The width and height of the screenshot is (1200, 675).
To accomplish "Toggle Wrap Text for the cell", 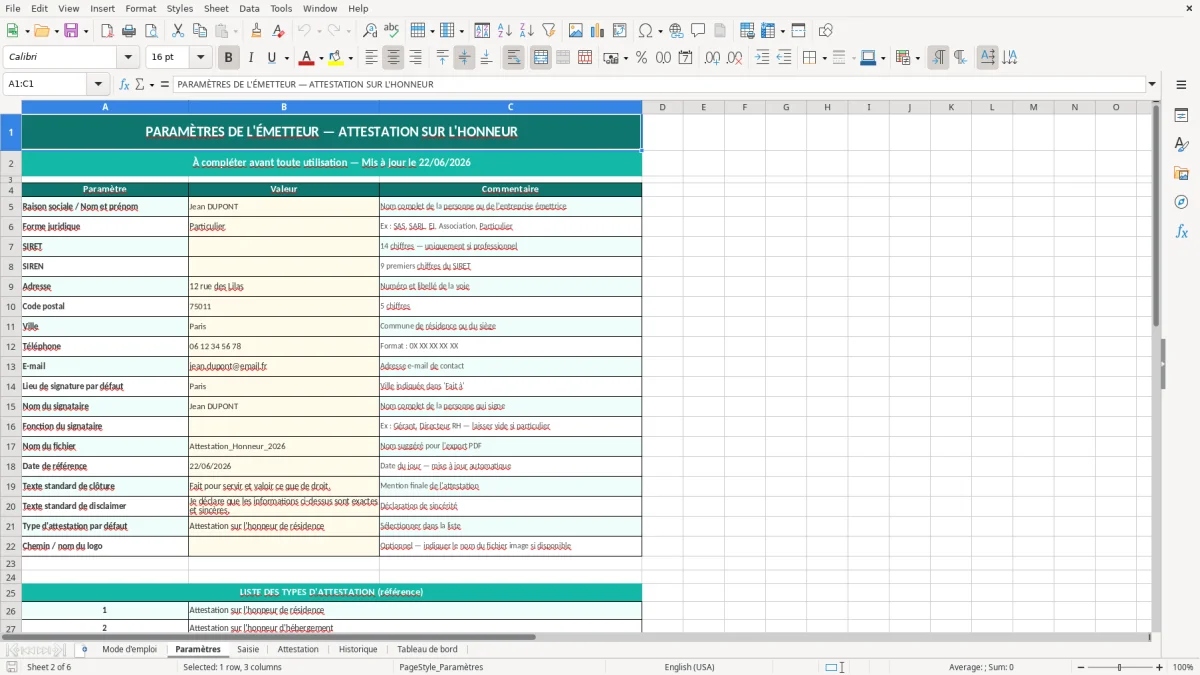I will click(514, 58).
